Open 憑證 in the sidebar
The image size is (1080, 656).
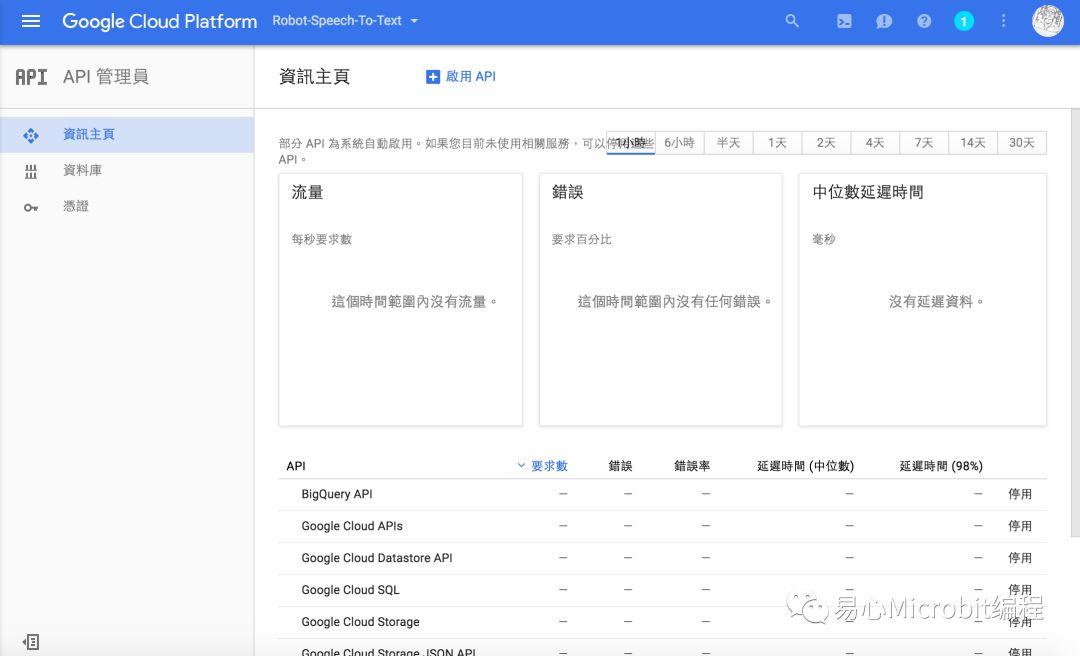pos(127,206)
